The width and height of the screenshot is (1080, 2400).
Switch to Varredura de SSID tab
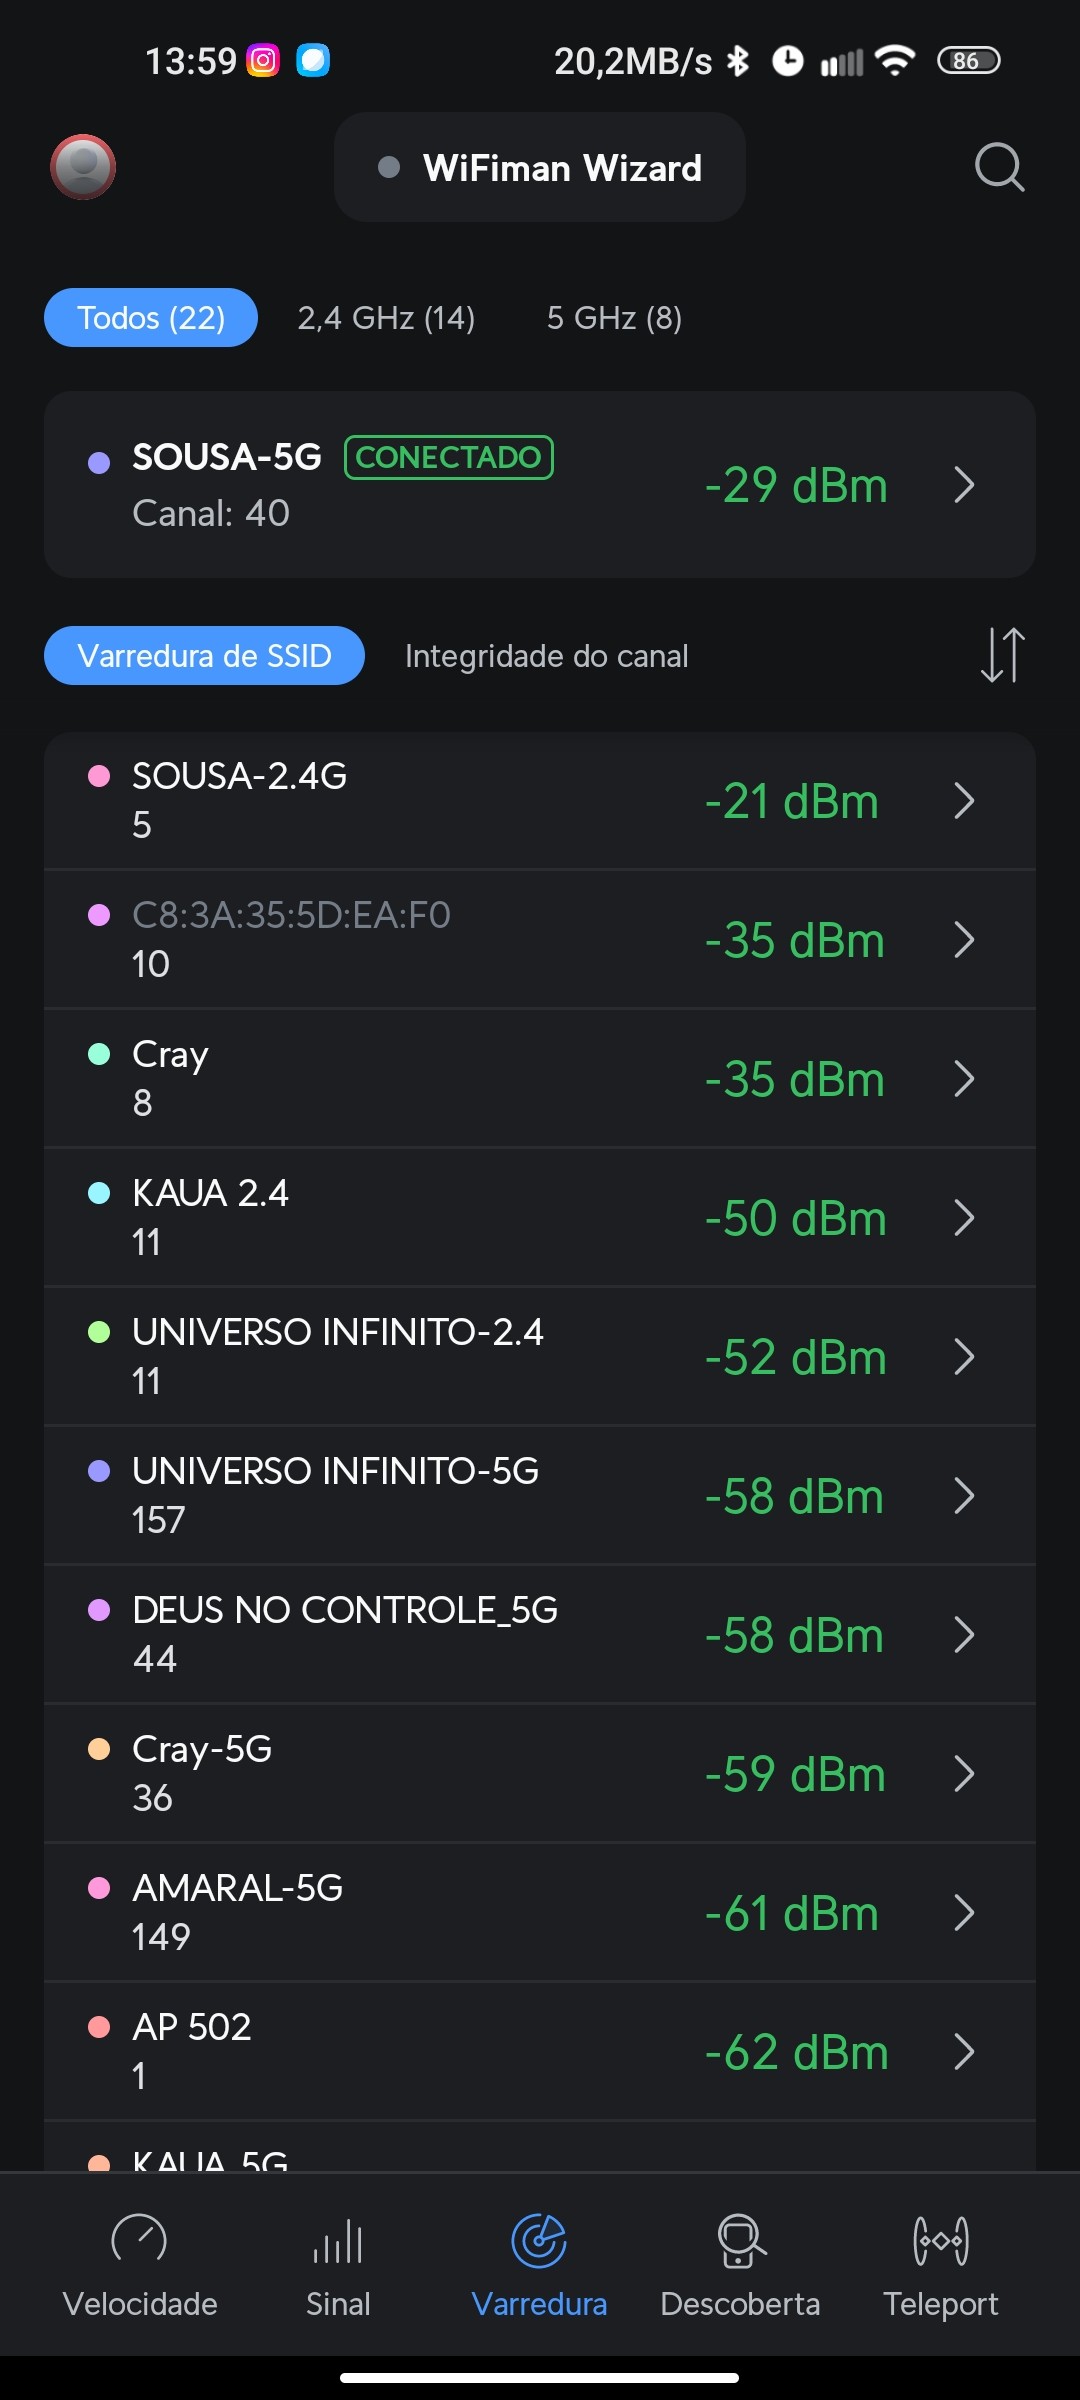(x=204, y=656)
